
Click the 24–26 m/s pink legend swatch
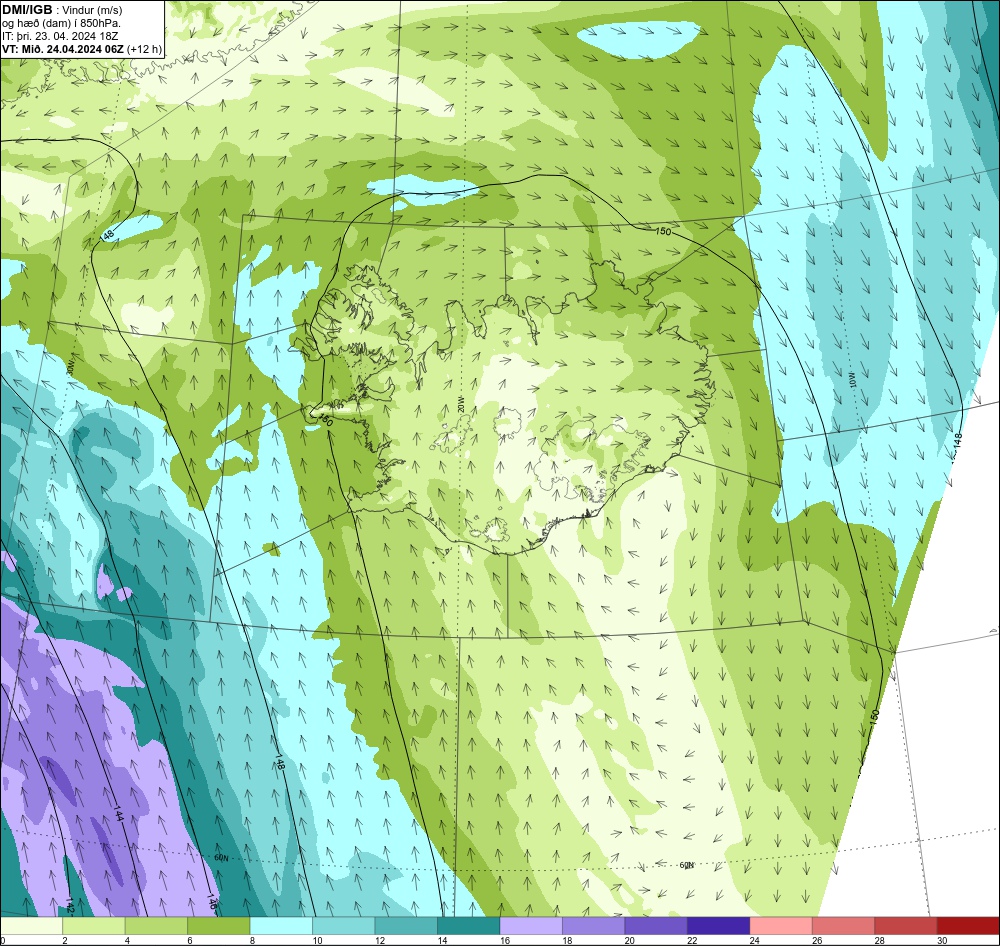click(x=781, y=926)
